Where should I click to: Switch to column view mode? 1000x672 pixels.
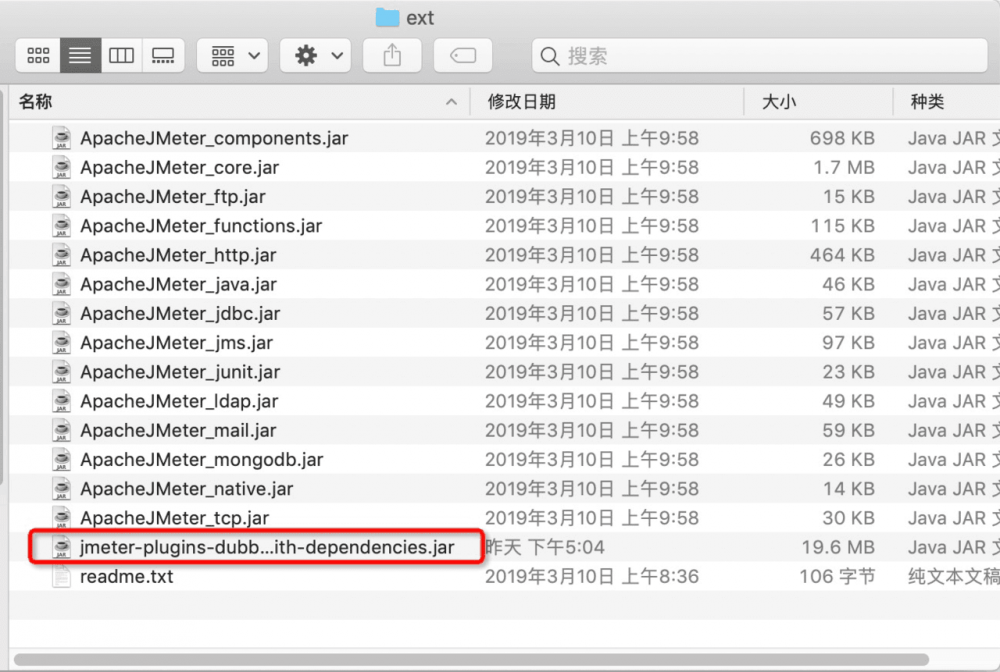click(x=121, y=55)
